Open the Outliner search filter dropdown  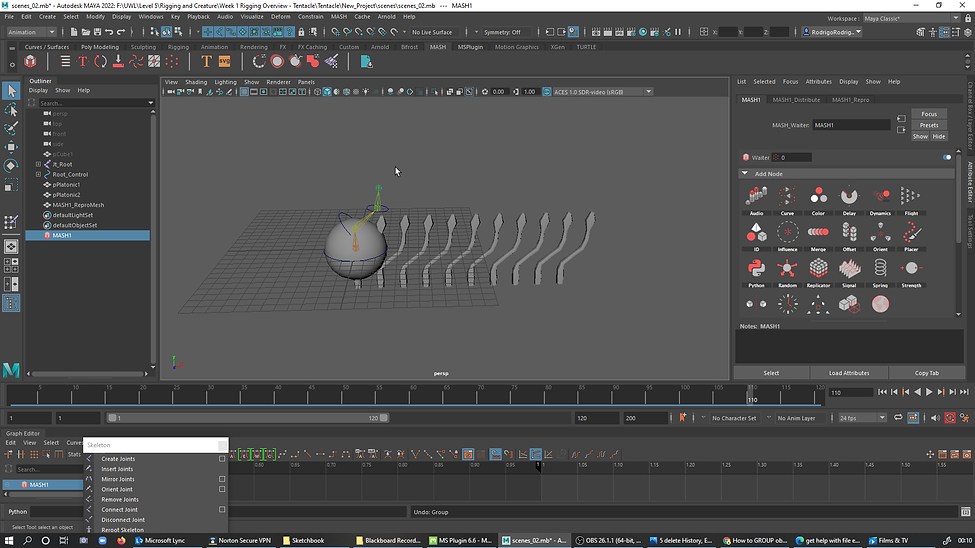click(150, 103)
